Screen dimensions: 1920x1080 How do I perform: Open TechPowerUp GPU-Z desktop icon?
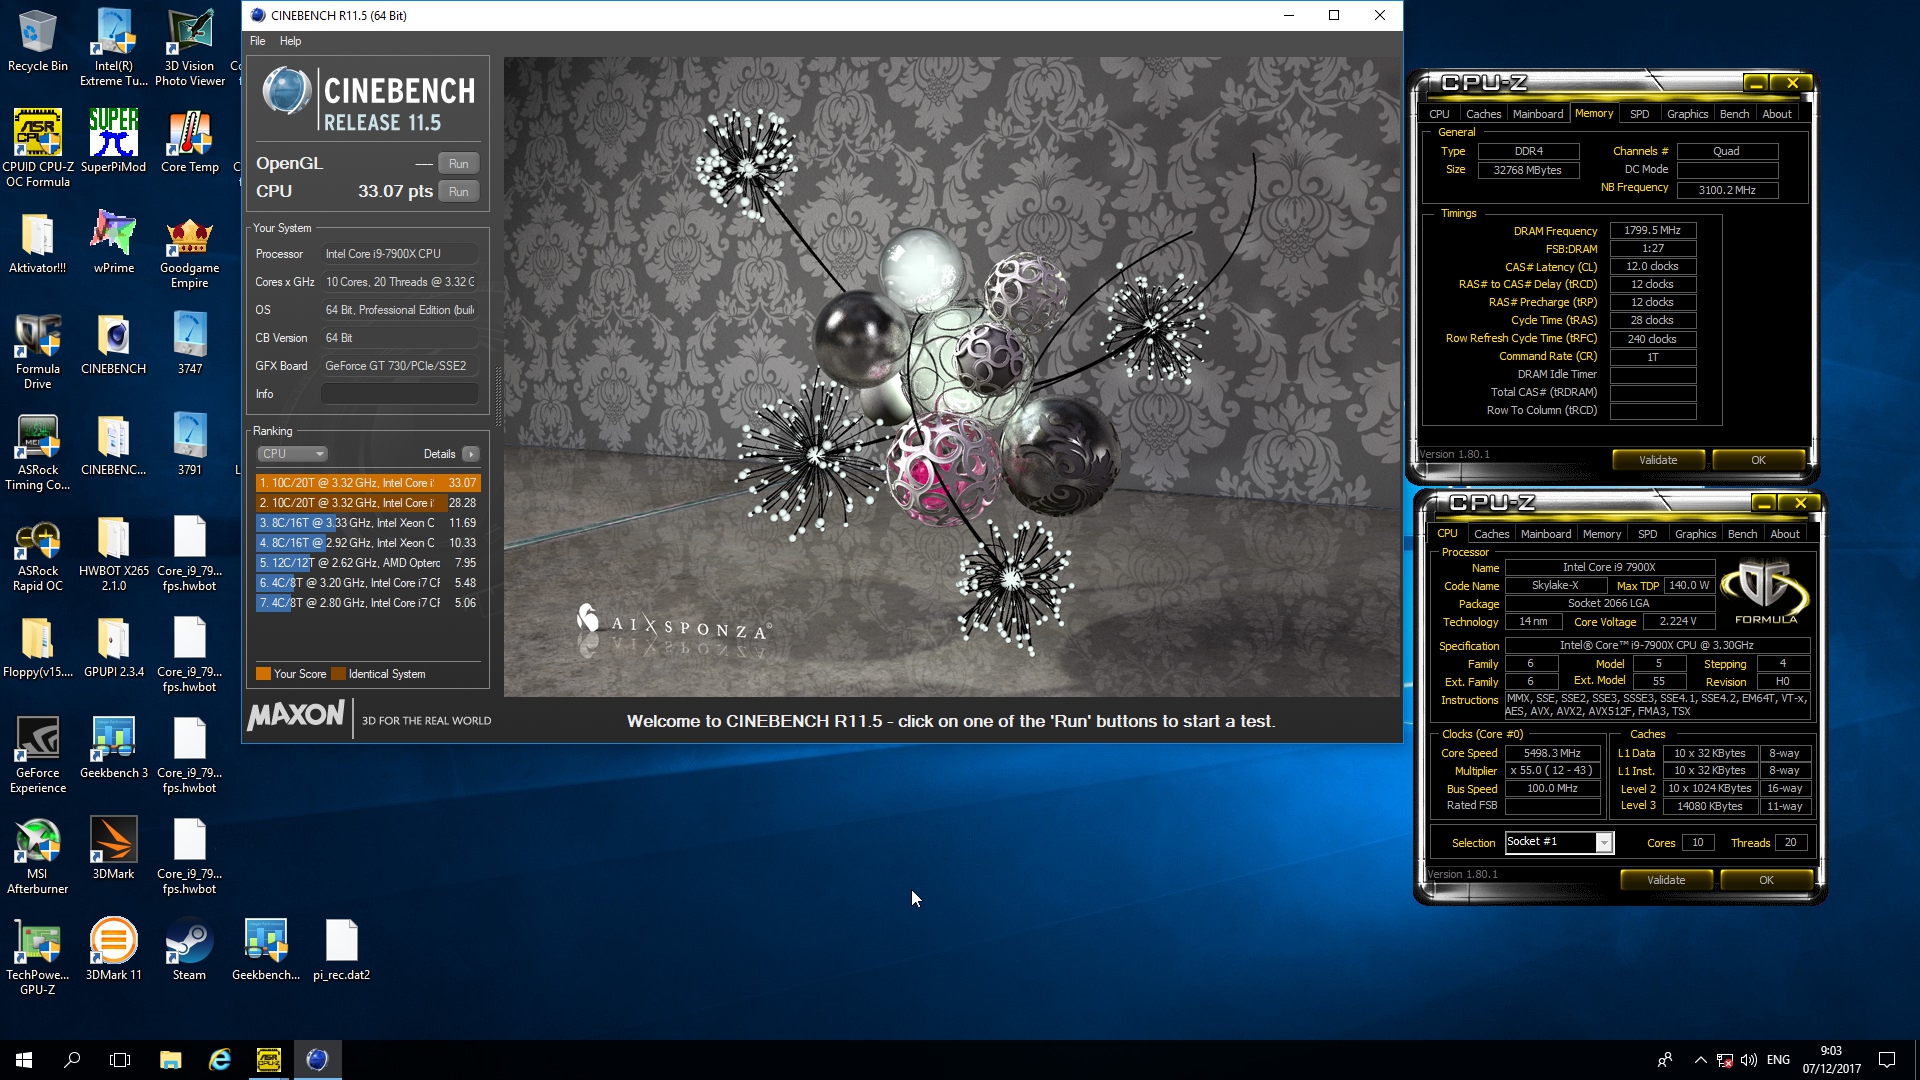38,957
